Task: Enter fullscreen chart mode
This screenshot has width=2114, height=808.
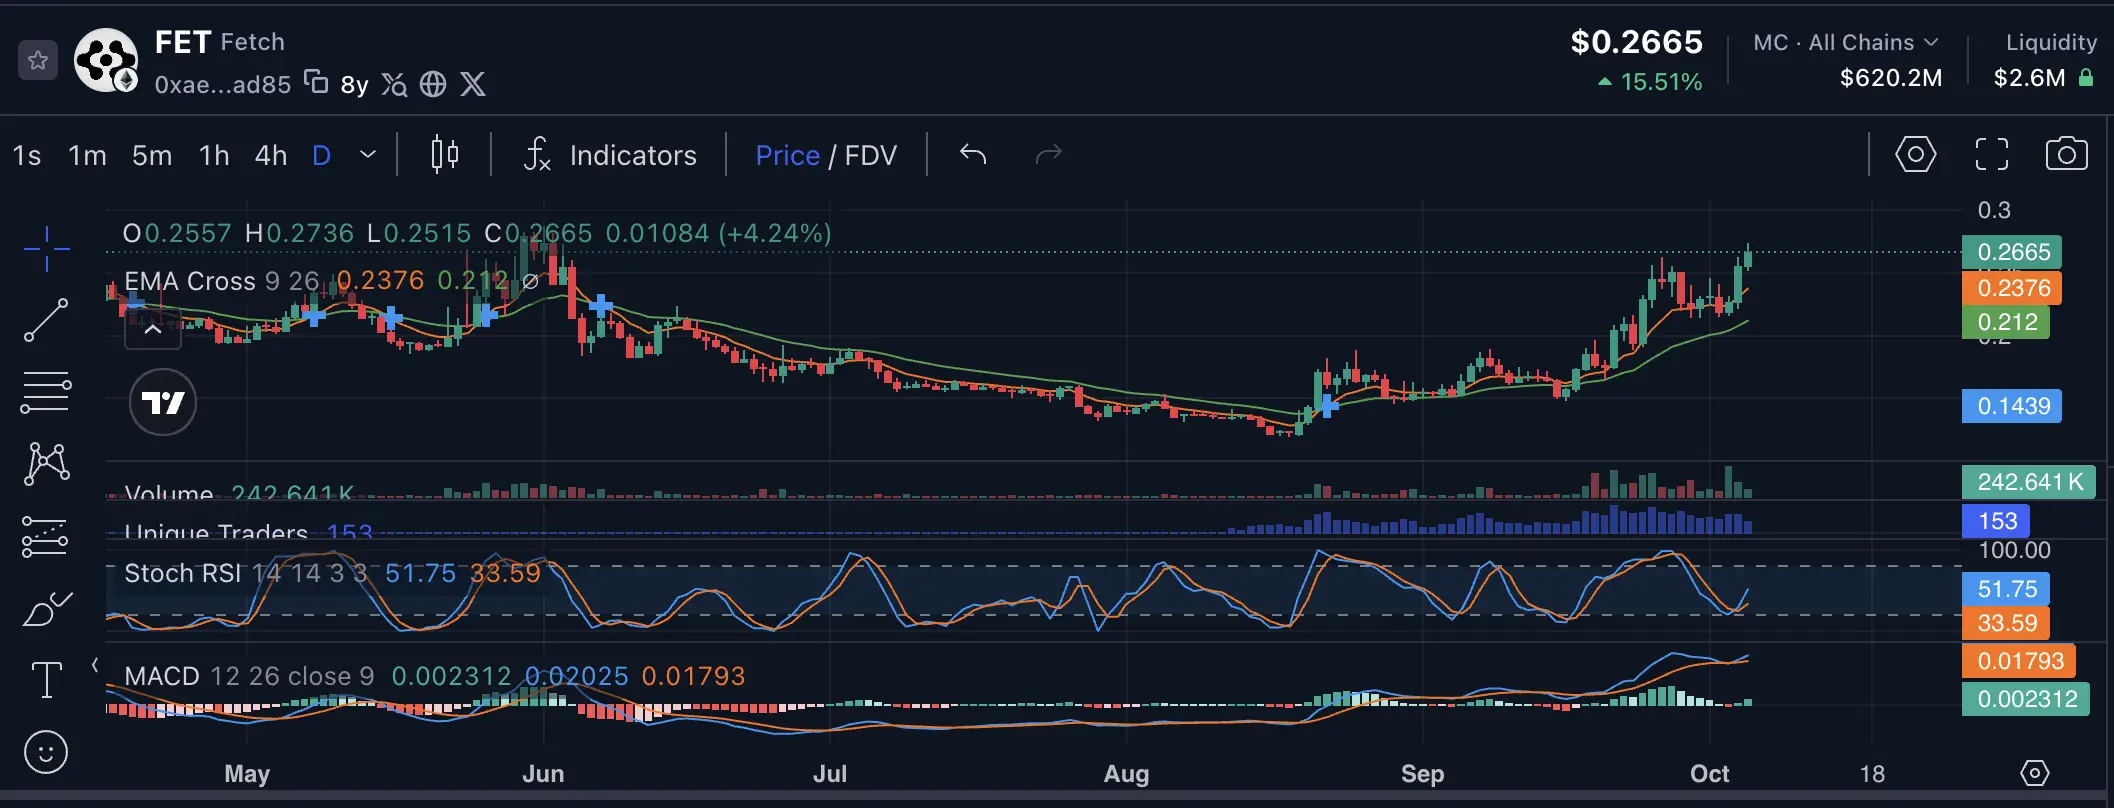Action: point(1991,155)
